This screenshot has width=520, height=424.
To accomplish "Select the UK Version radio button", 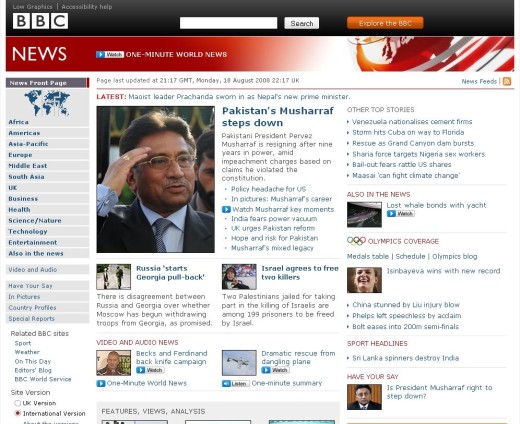I will [18, 403].
